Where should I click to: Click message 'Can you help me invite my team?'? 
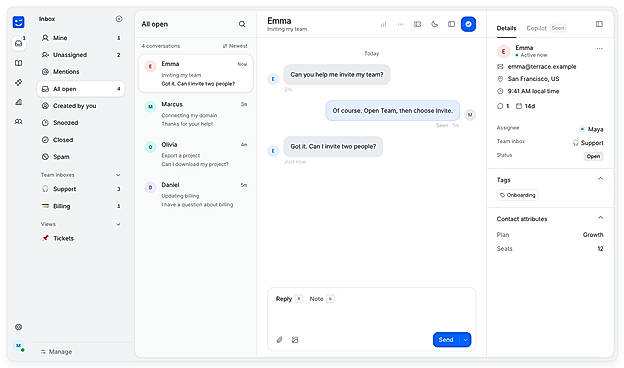337,74
